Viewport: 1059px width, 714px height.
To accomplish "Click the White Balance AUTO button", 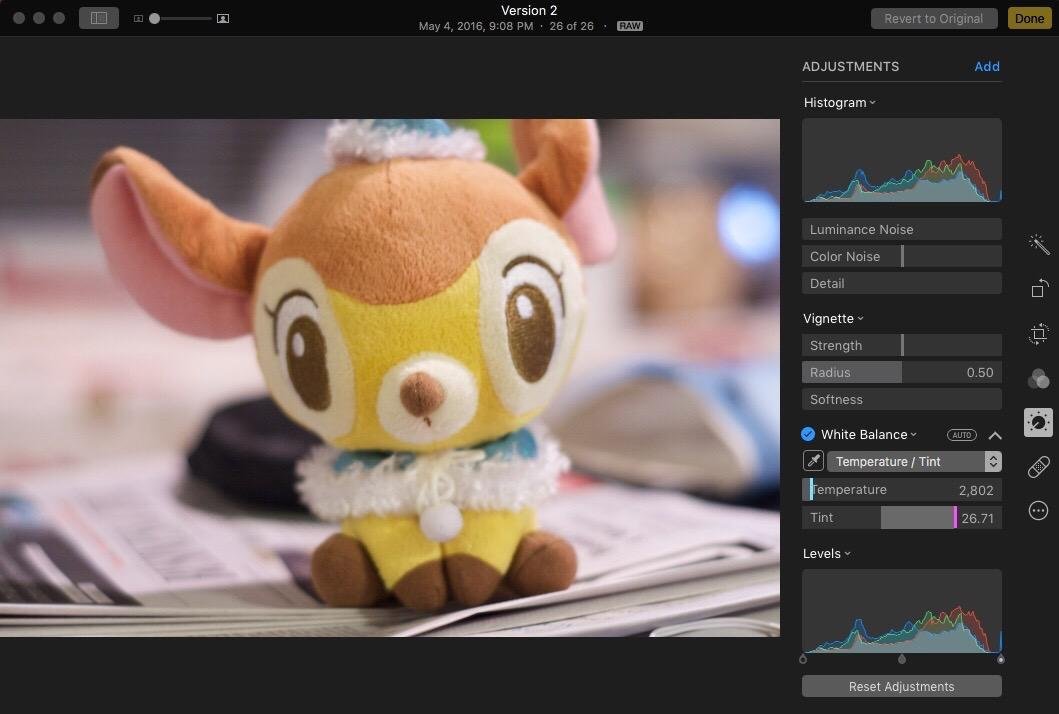I will coord(962,435).
